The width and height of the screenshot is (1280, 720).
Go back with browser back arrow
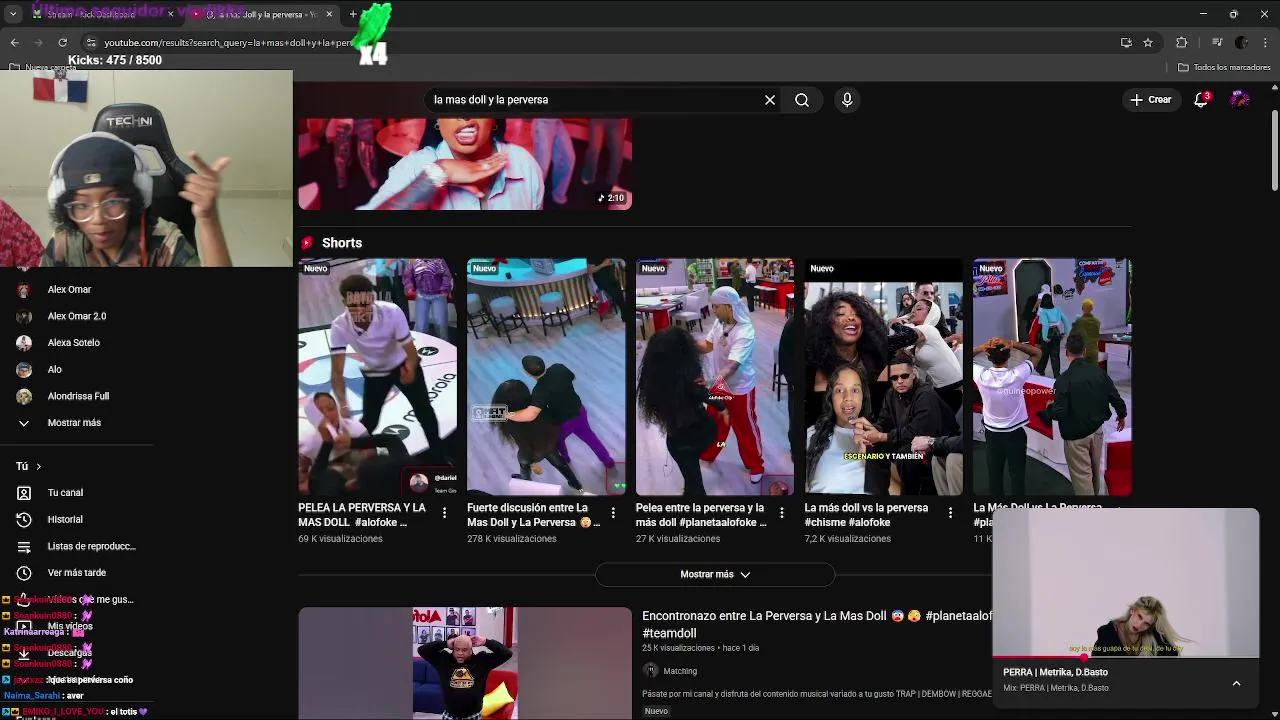(14, 42)
